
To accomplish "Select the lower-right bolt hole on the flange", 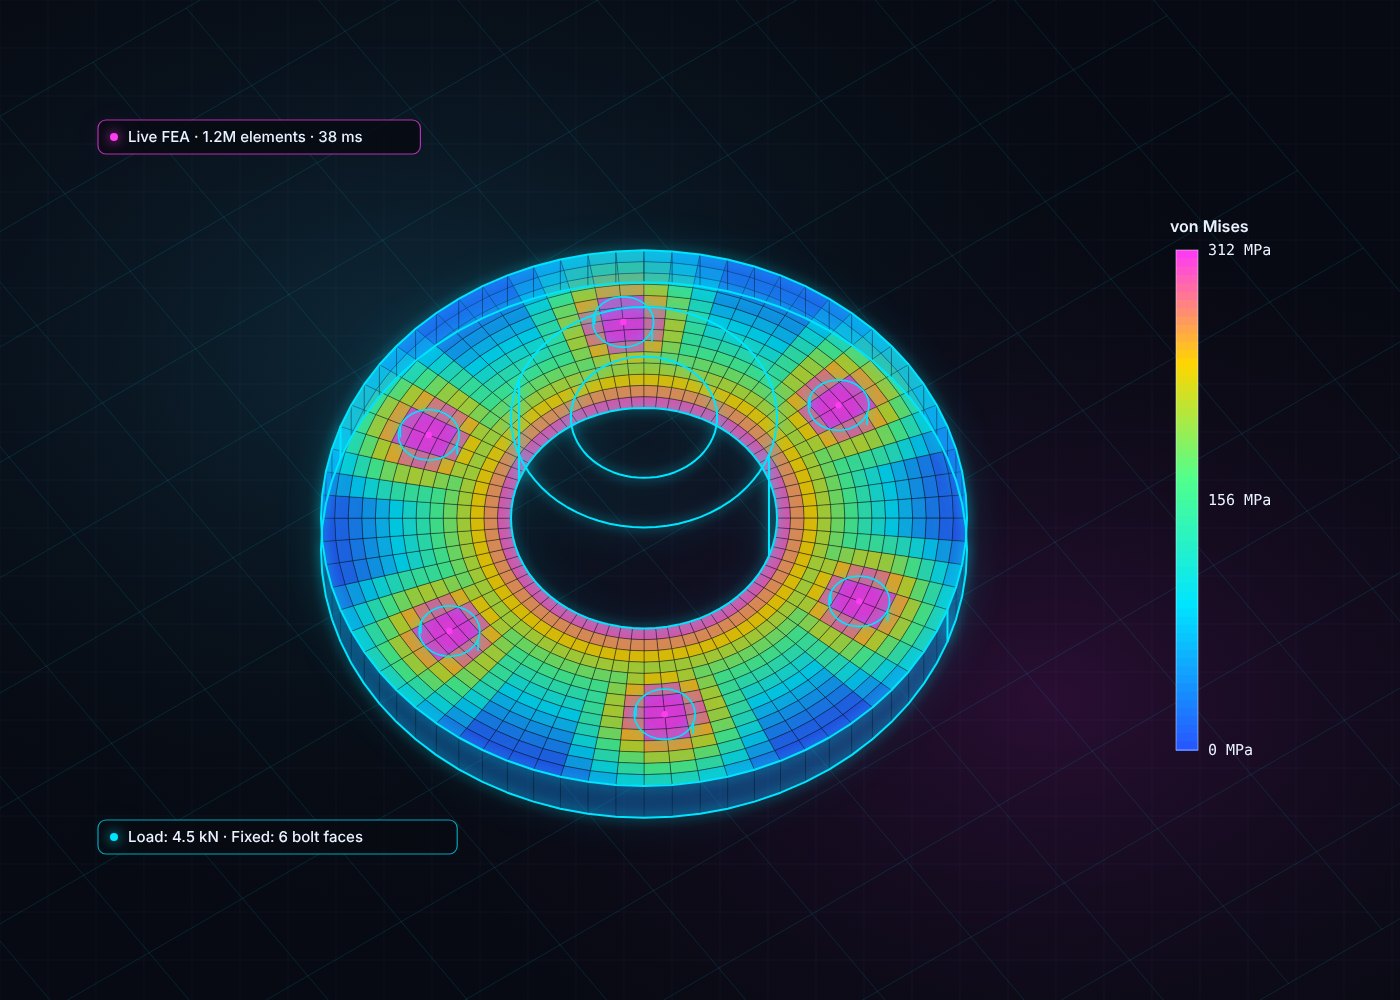I will [859, 601].
